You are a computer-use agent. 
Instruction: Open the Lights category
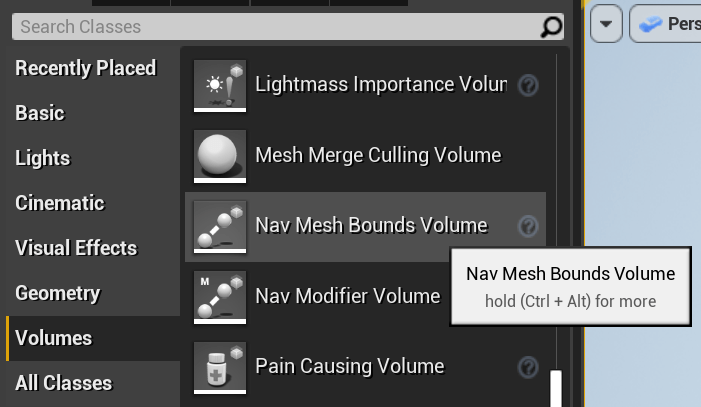click(x=42, y=158)
